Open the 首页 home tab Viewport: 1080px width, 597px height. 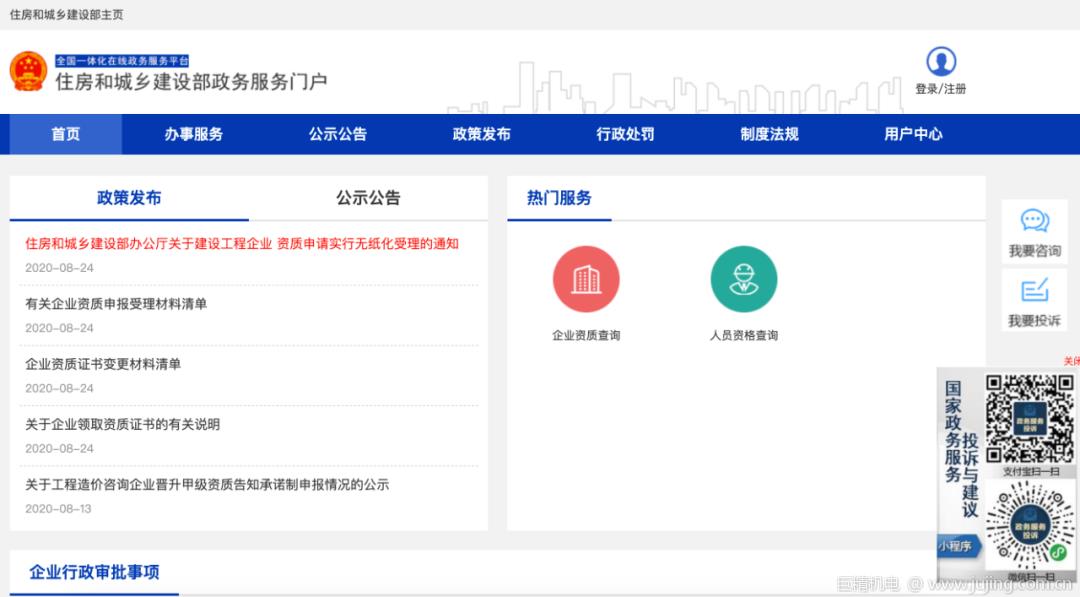click(63, 134)
